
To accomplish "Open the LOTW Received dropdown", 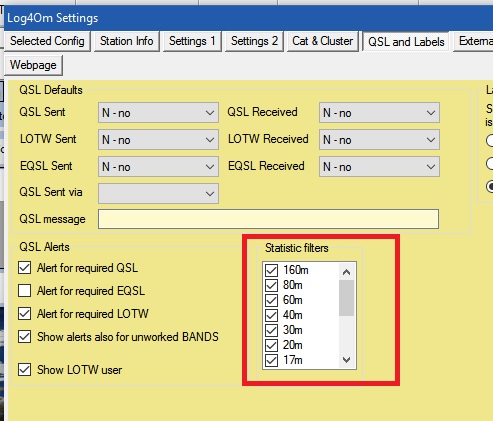I will (379, 140).
